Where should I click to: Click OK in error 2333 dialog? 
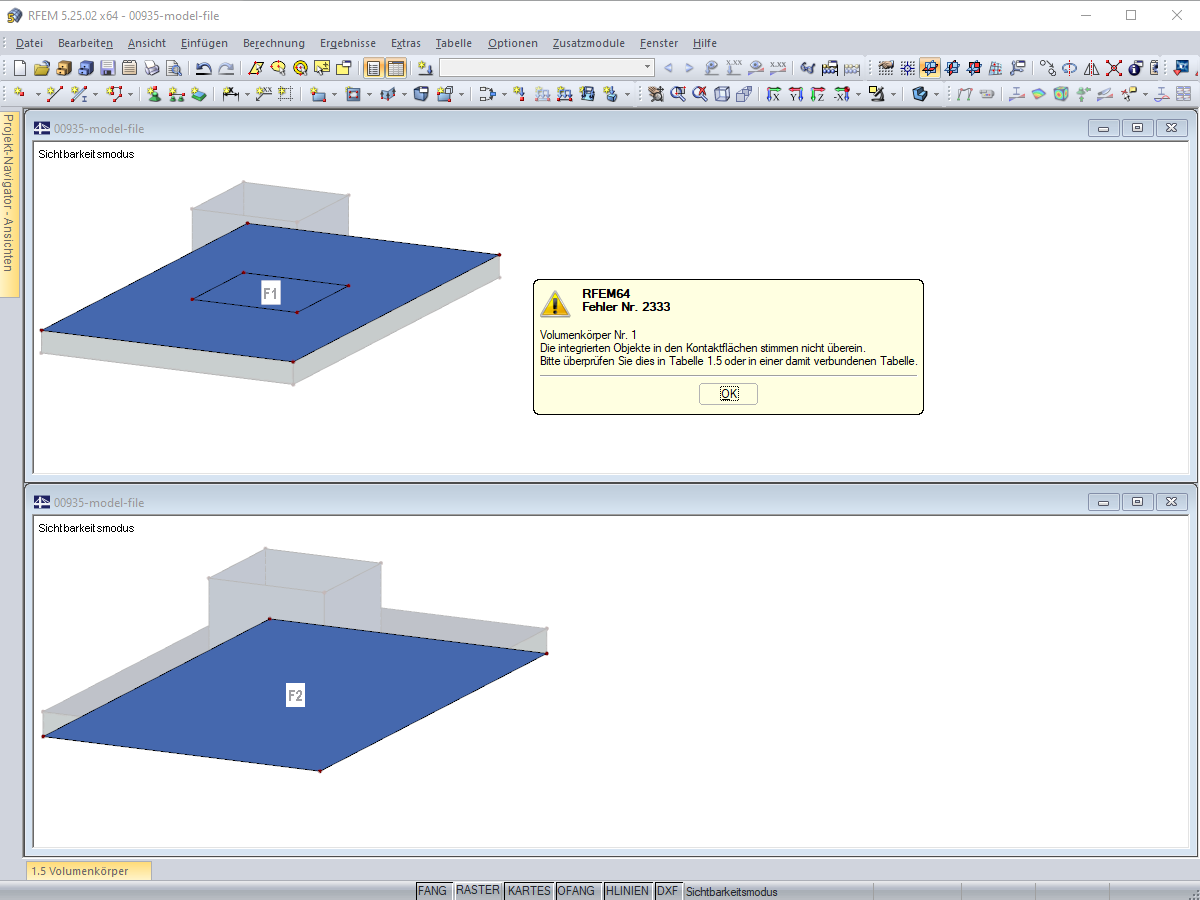pos(728,394)
